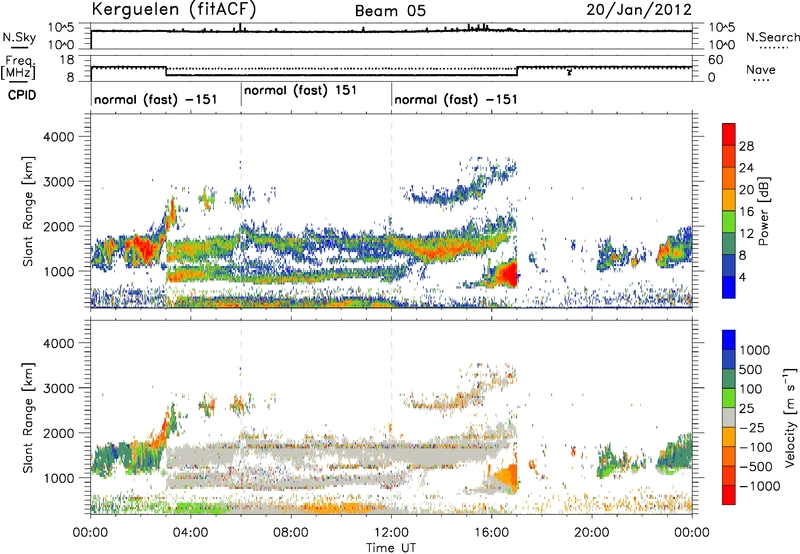This screenshot has width=800, height=554.
Task: Click the dark blue top of the velocity colorbar
Action: (x=729, y=340)
